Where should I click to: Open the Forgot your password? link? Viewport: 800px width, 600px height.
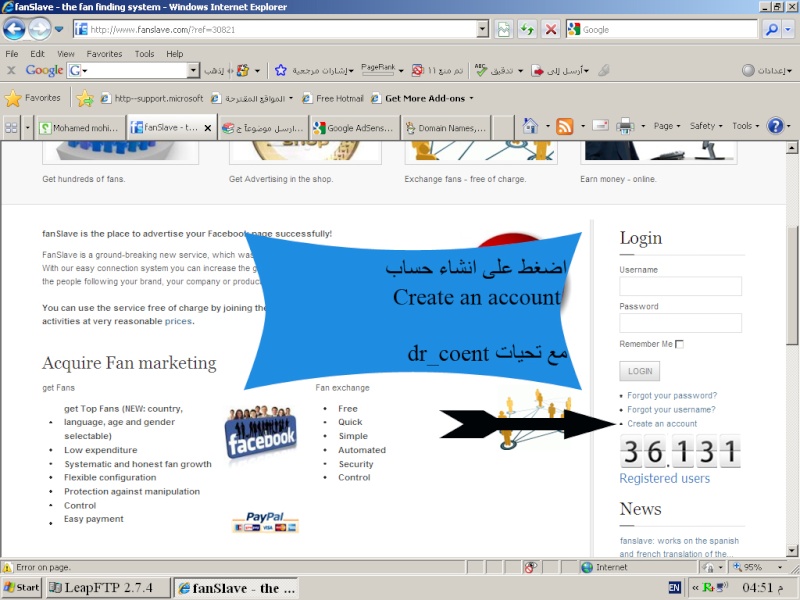click(x=672, y=395)
